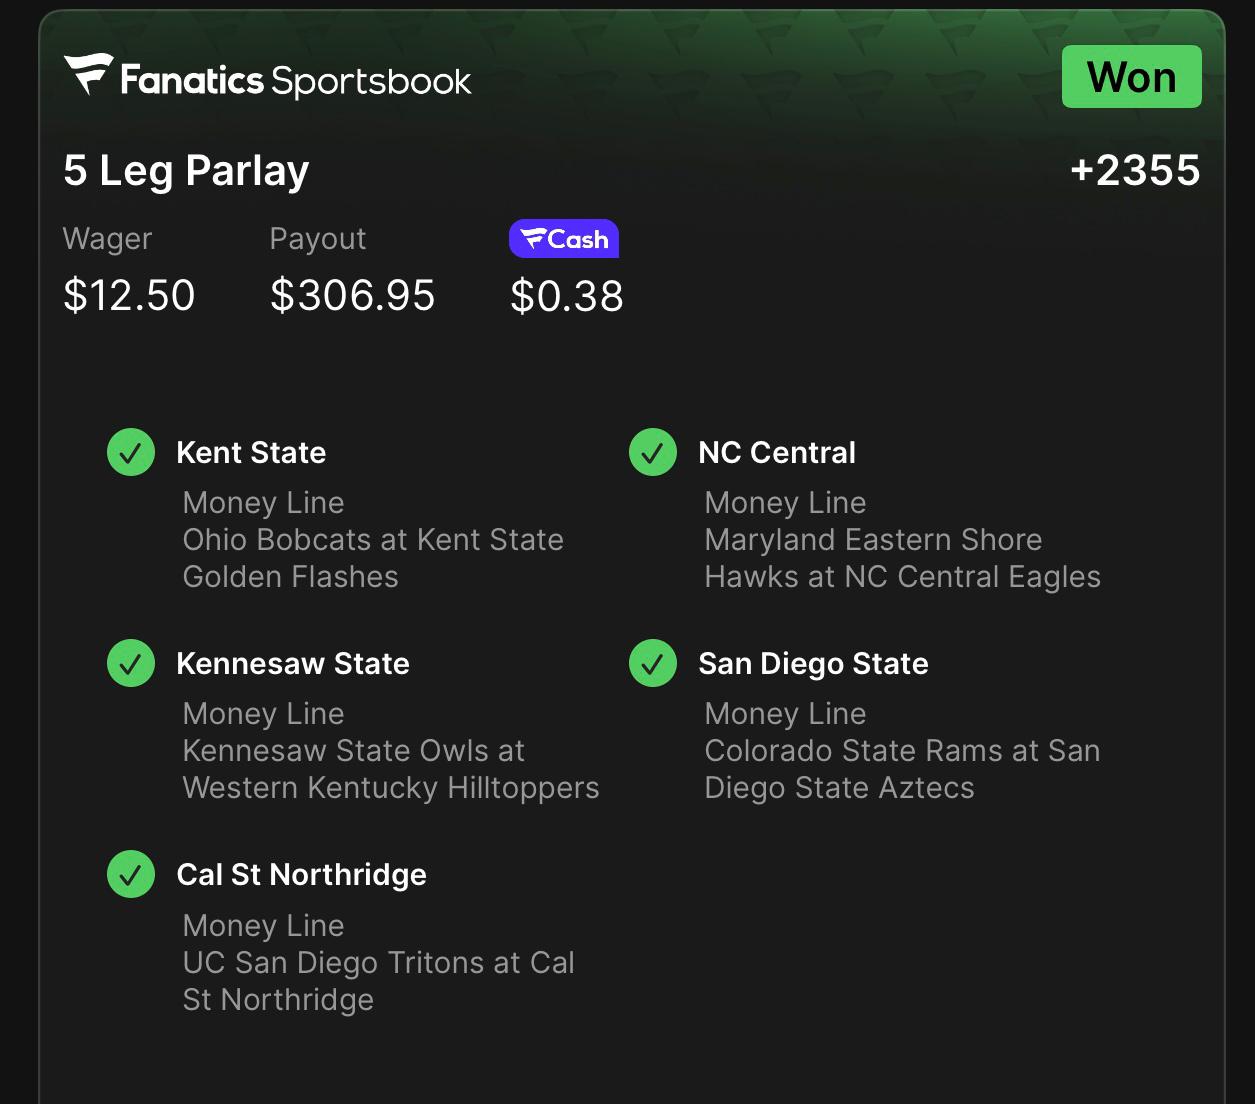1255x1104 pixels.
Task: Click the Fanatics flag logo icon
Action: coord(88,75)
